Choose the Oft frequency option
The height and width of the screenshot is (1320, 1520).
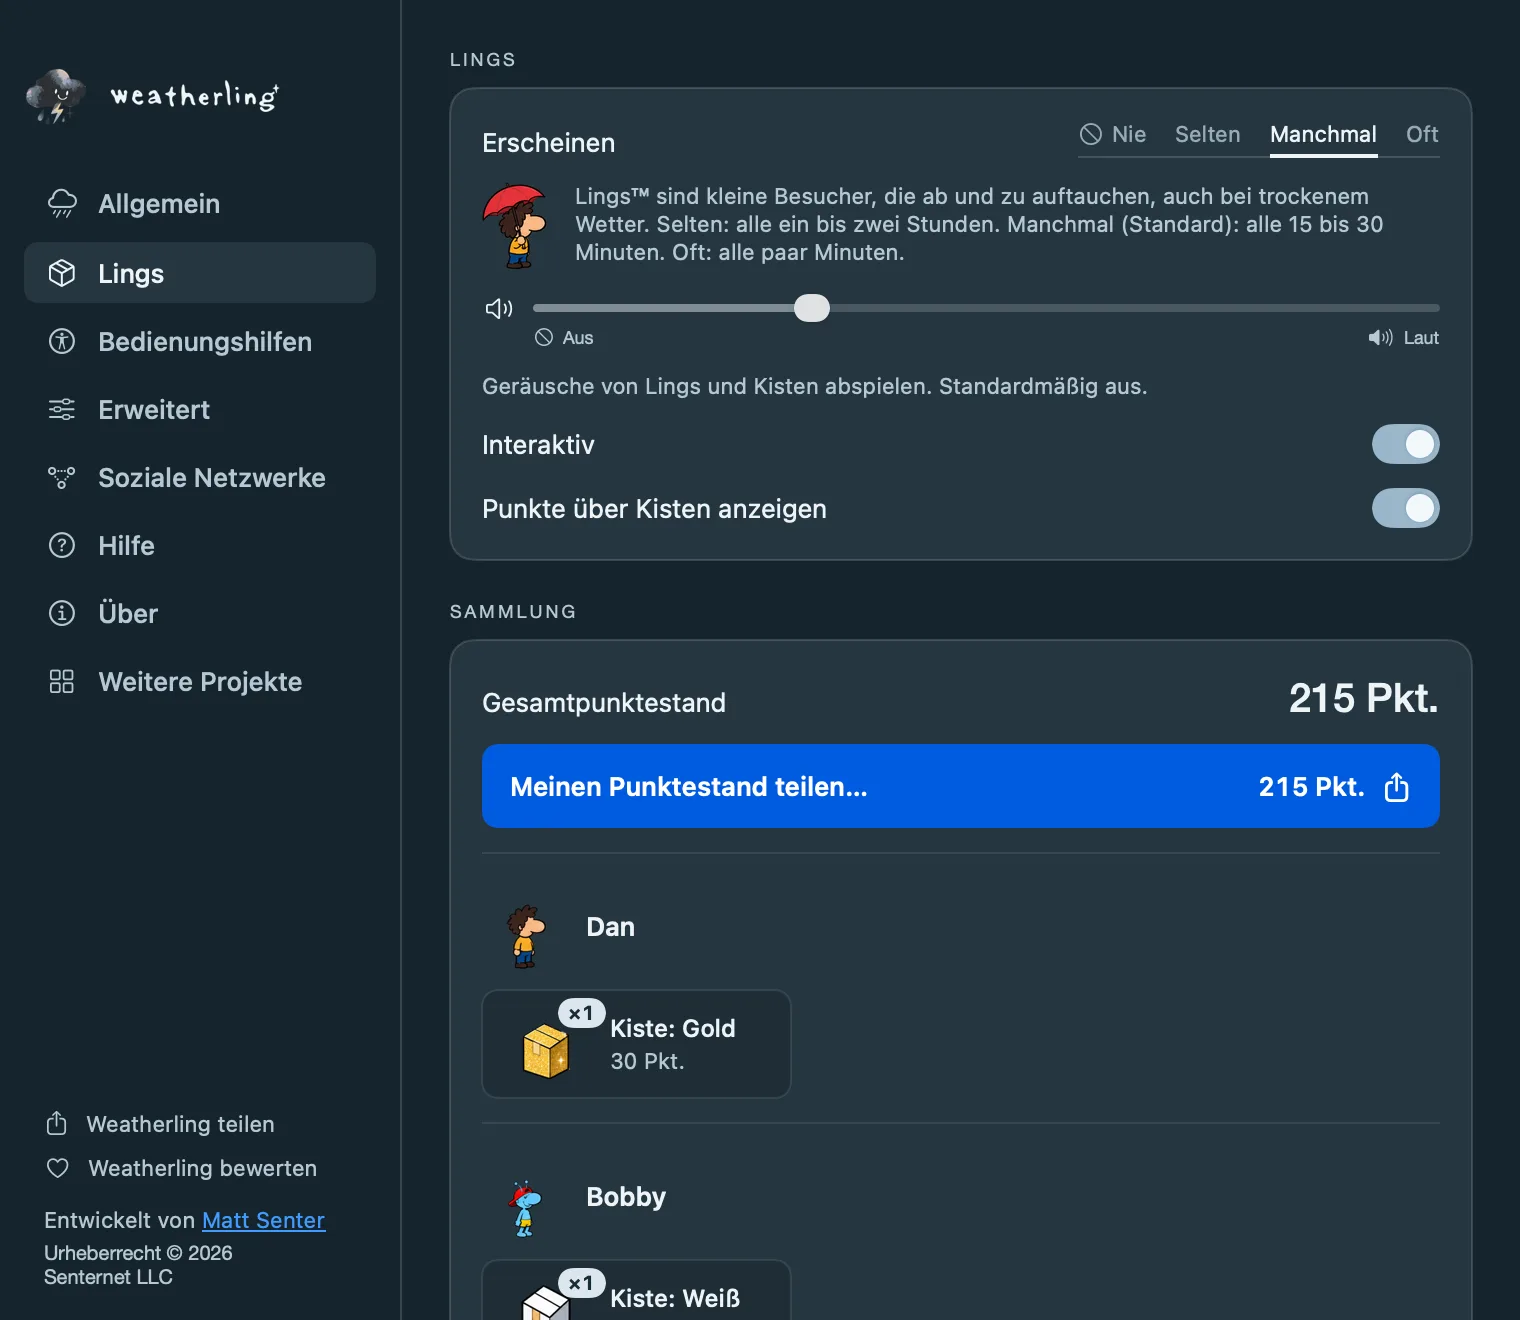point(1422,134)
